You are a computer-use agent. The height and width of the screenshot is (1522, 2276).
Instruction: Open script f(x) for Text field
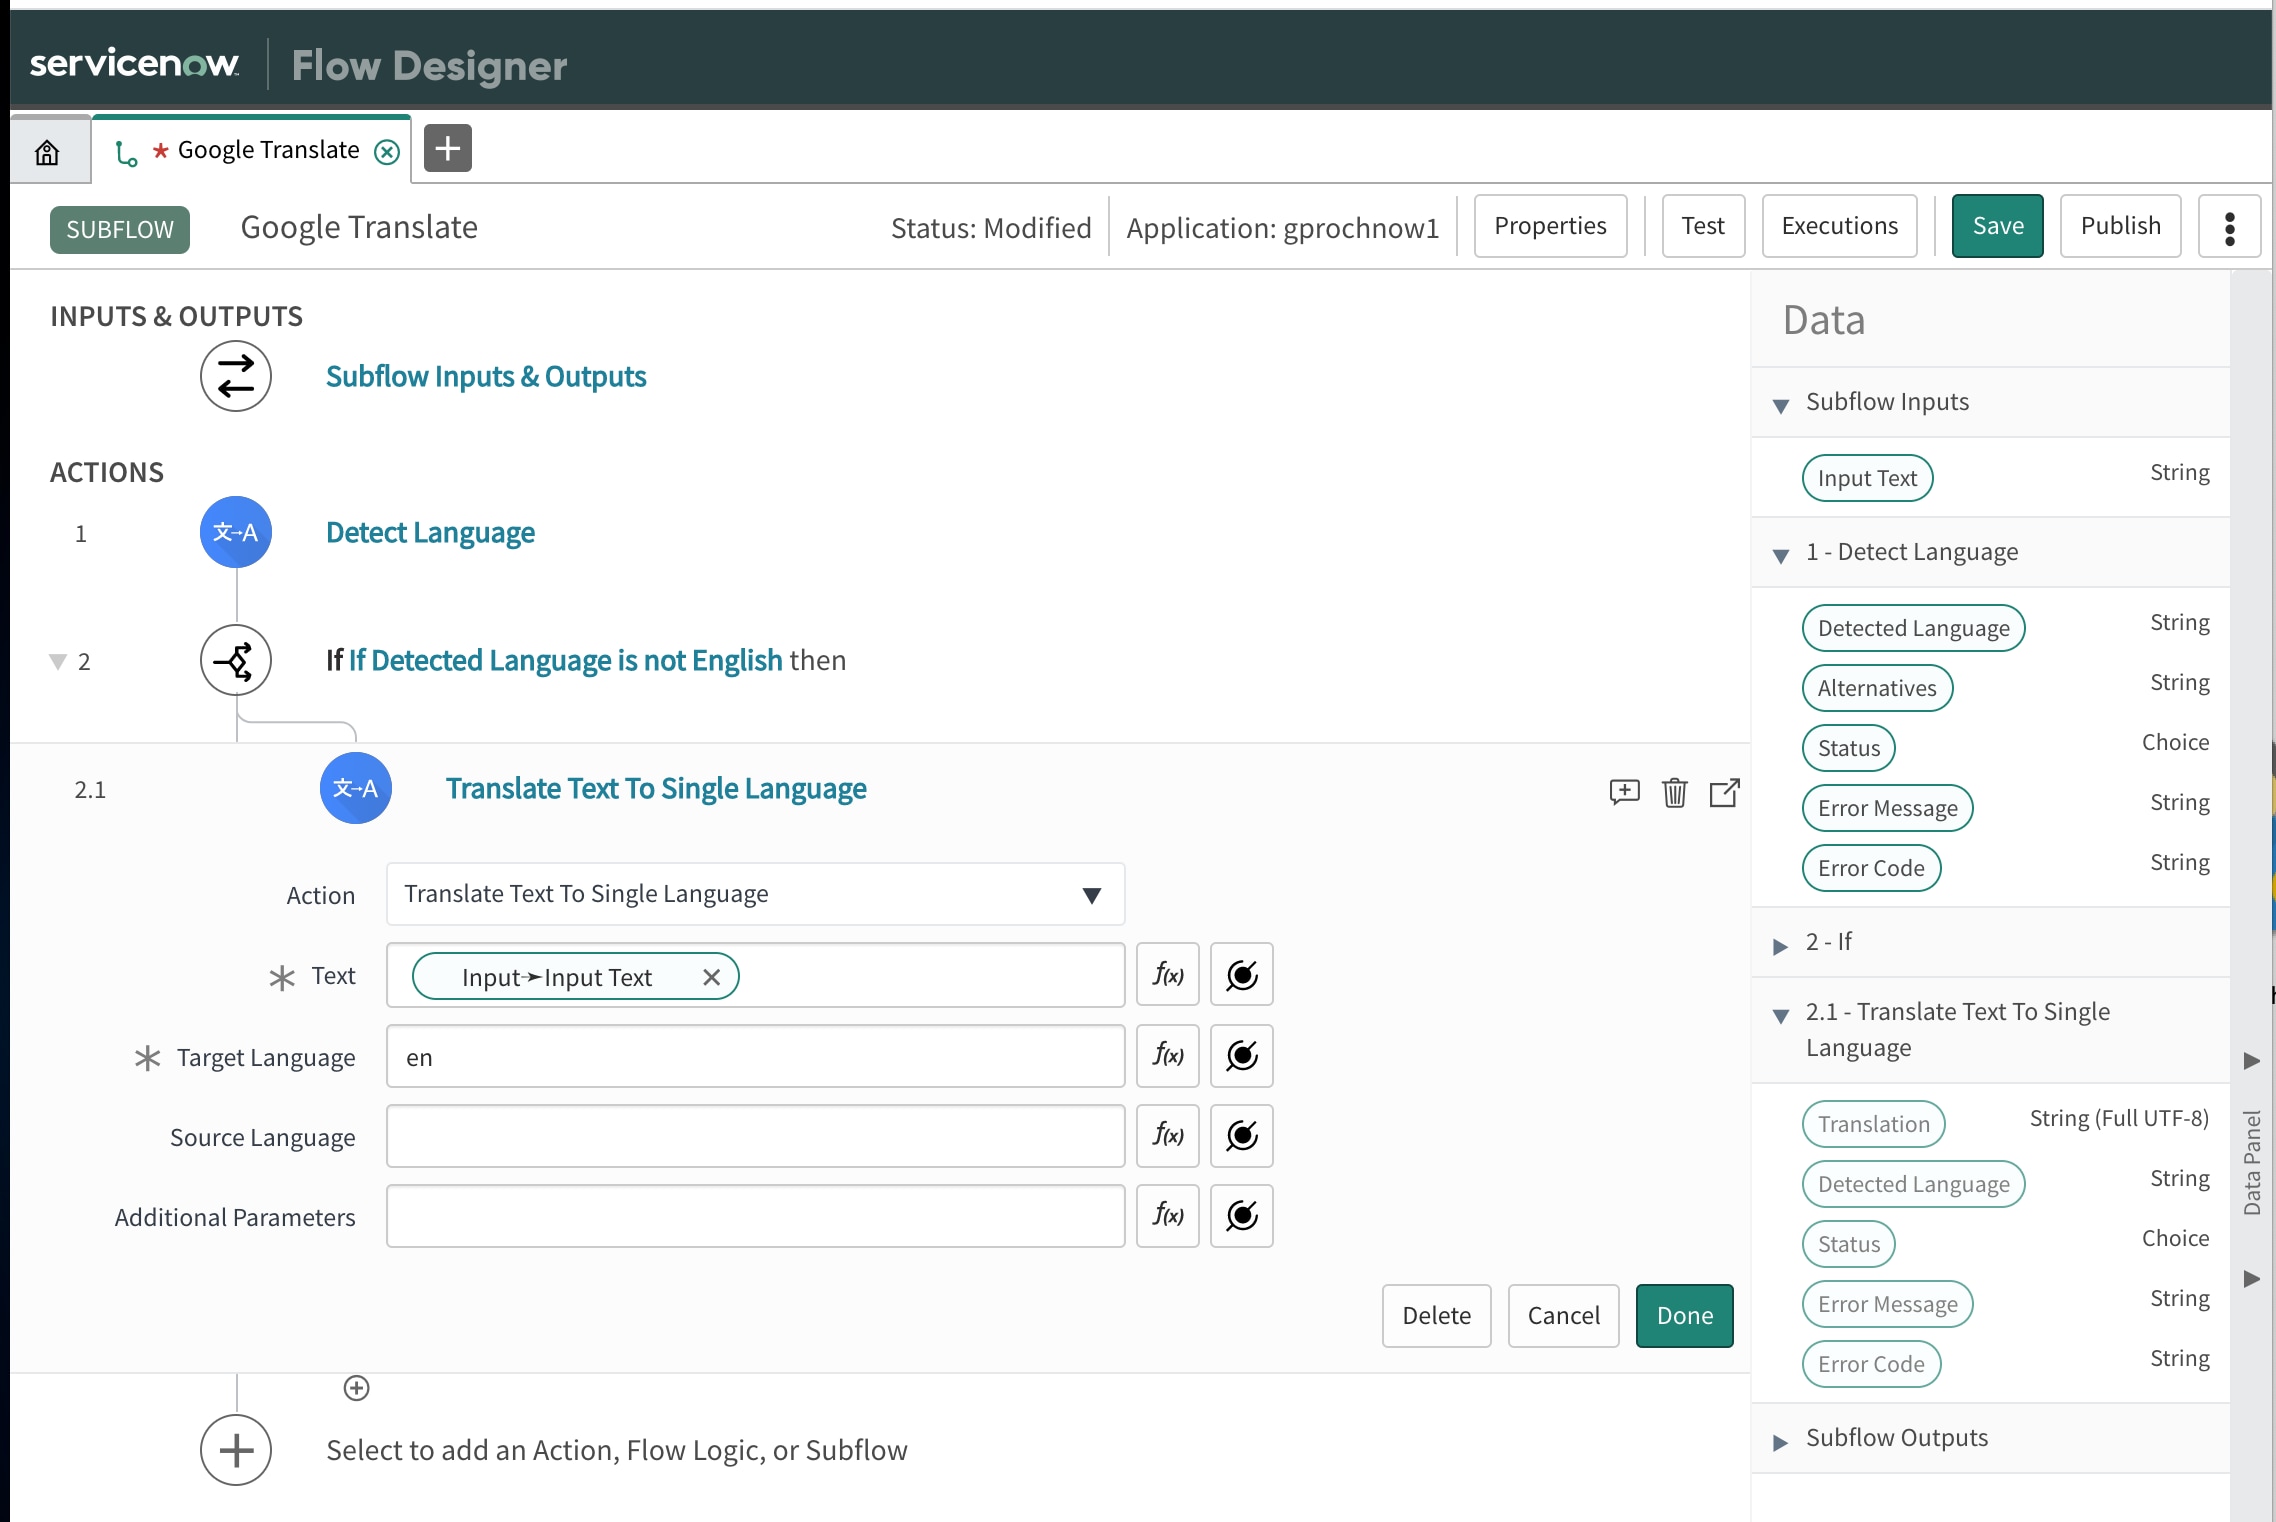[x=1167, y=974]
